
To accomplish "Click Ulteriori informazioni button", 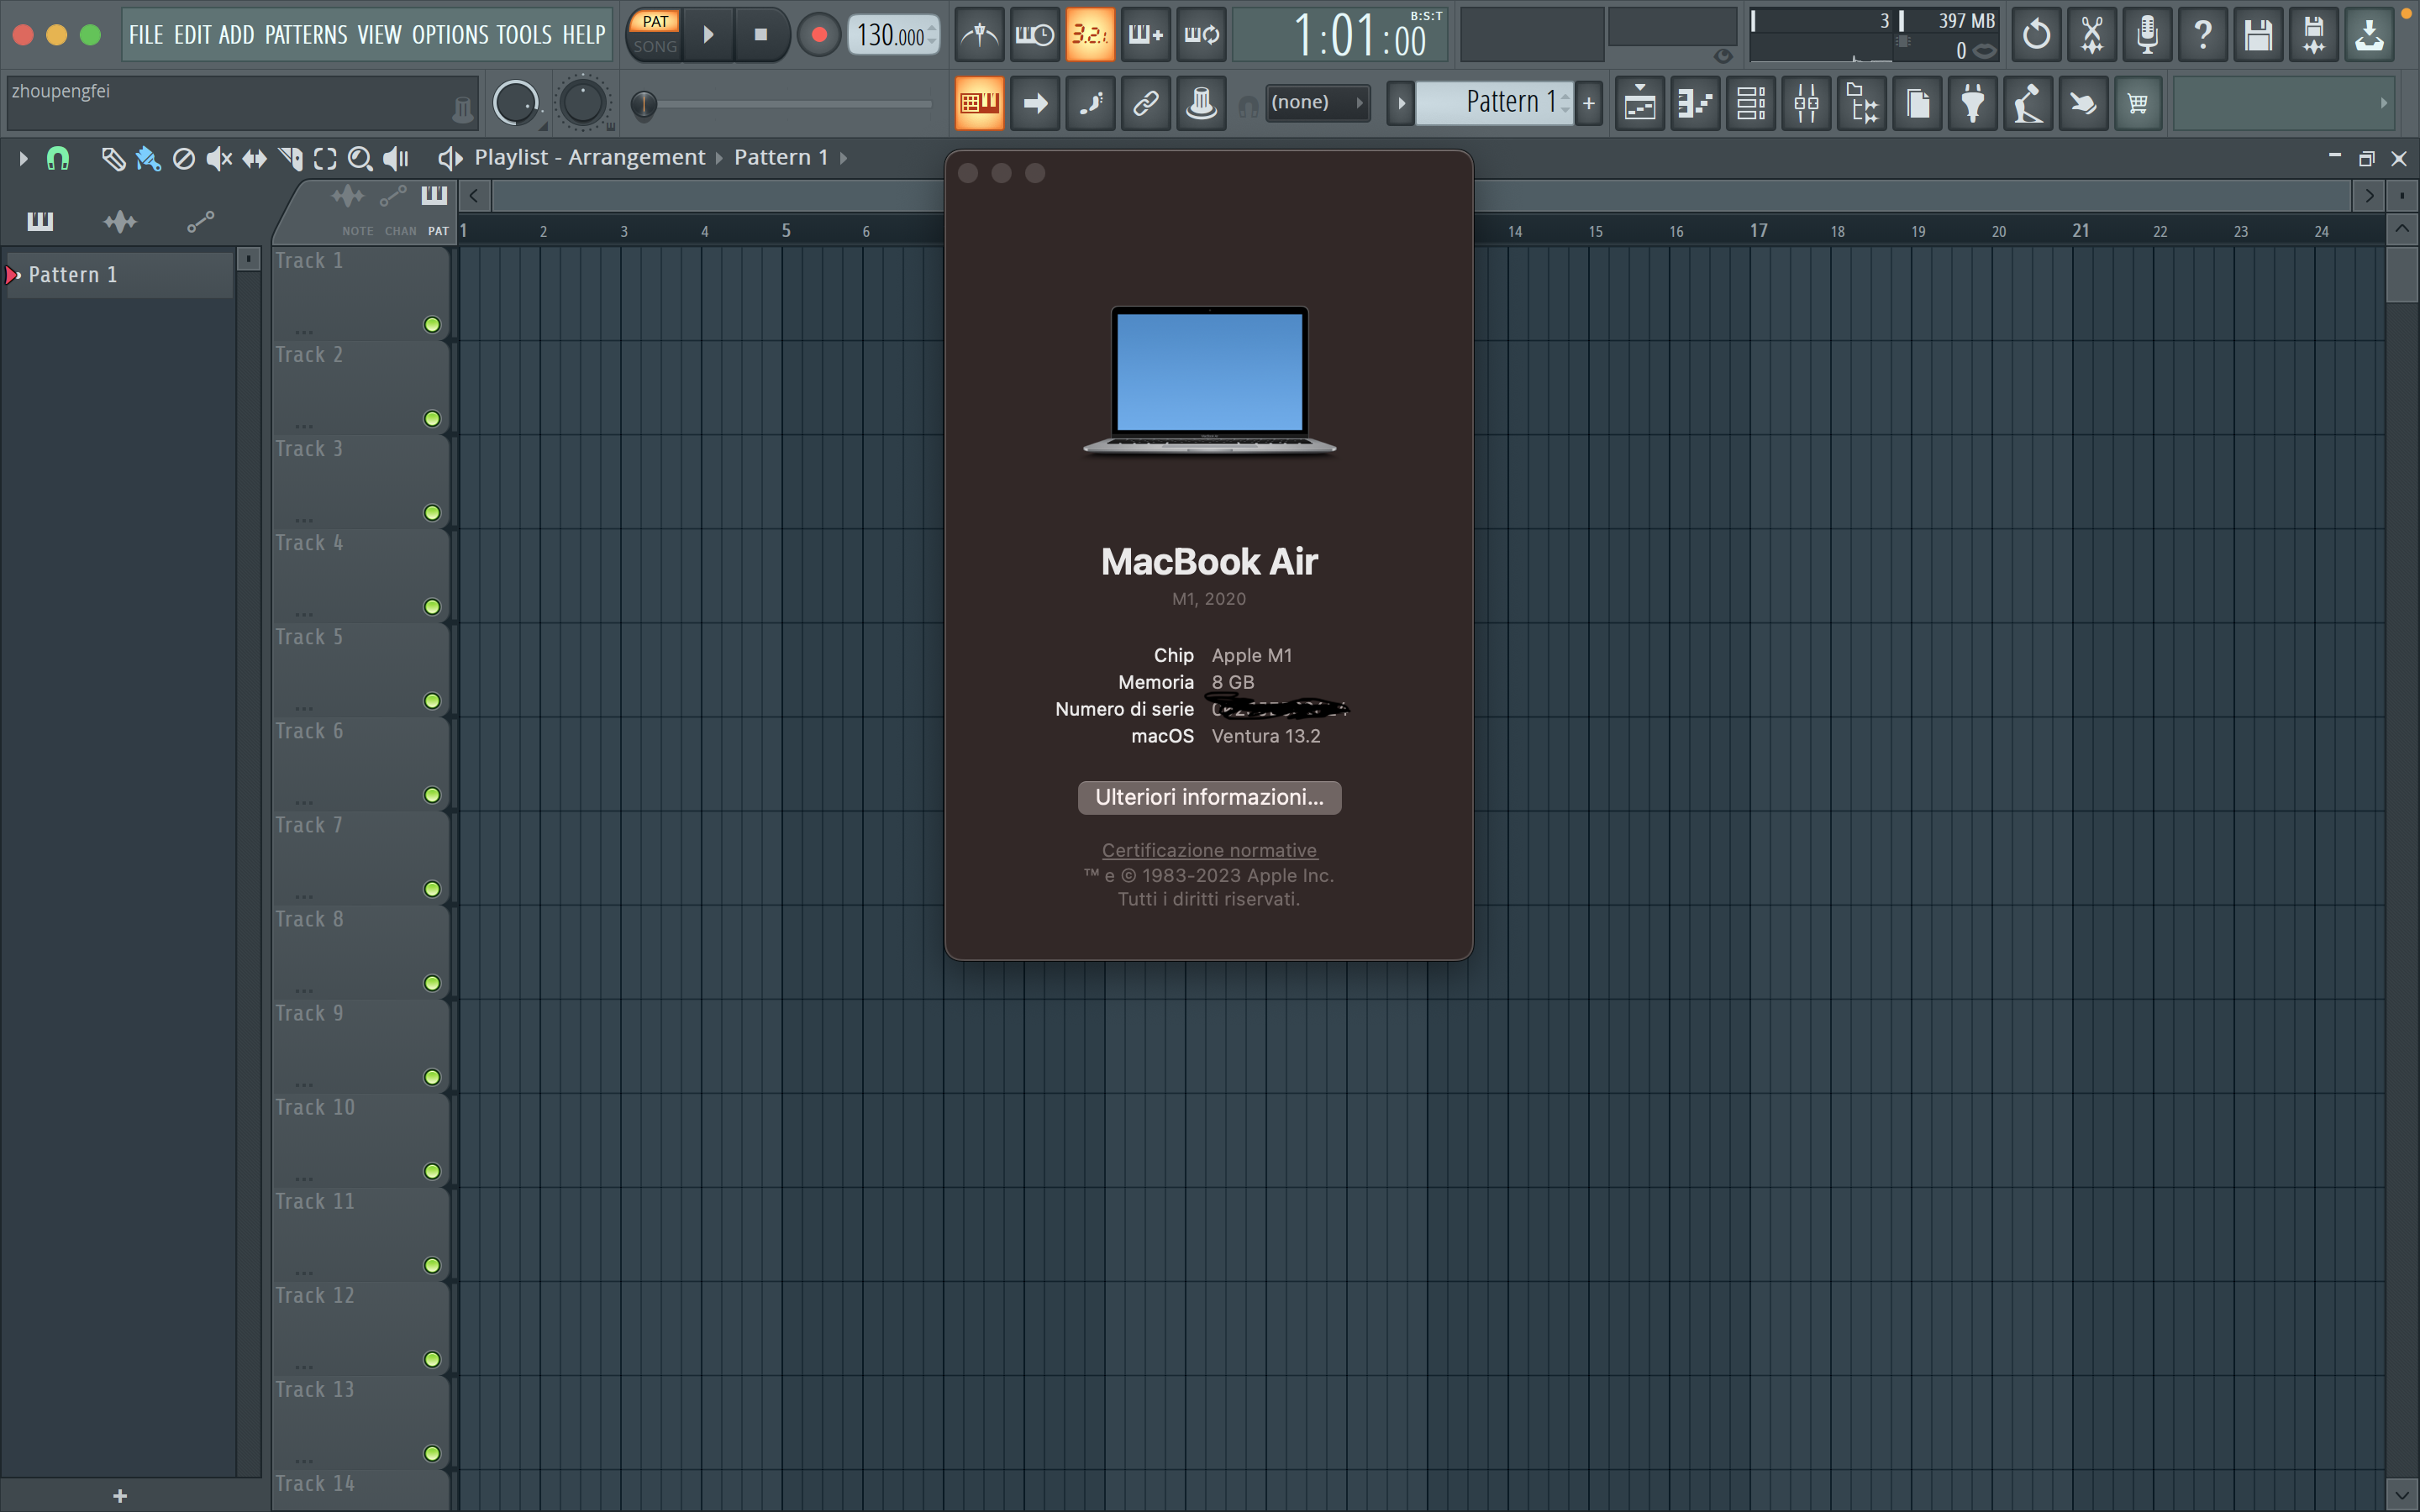I will (1209, 797).
